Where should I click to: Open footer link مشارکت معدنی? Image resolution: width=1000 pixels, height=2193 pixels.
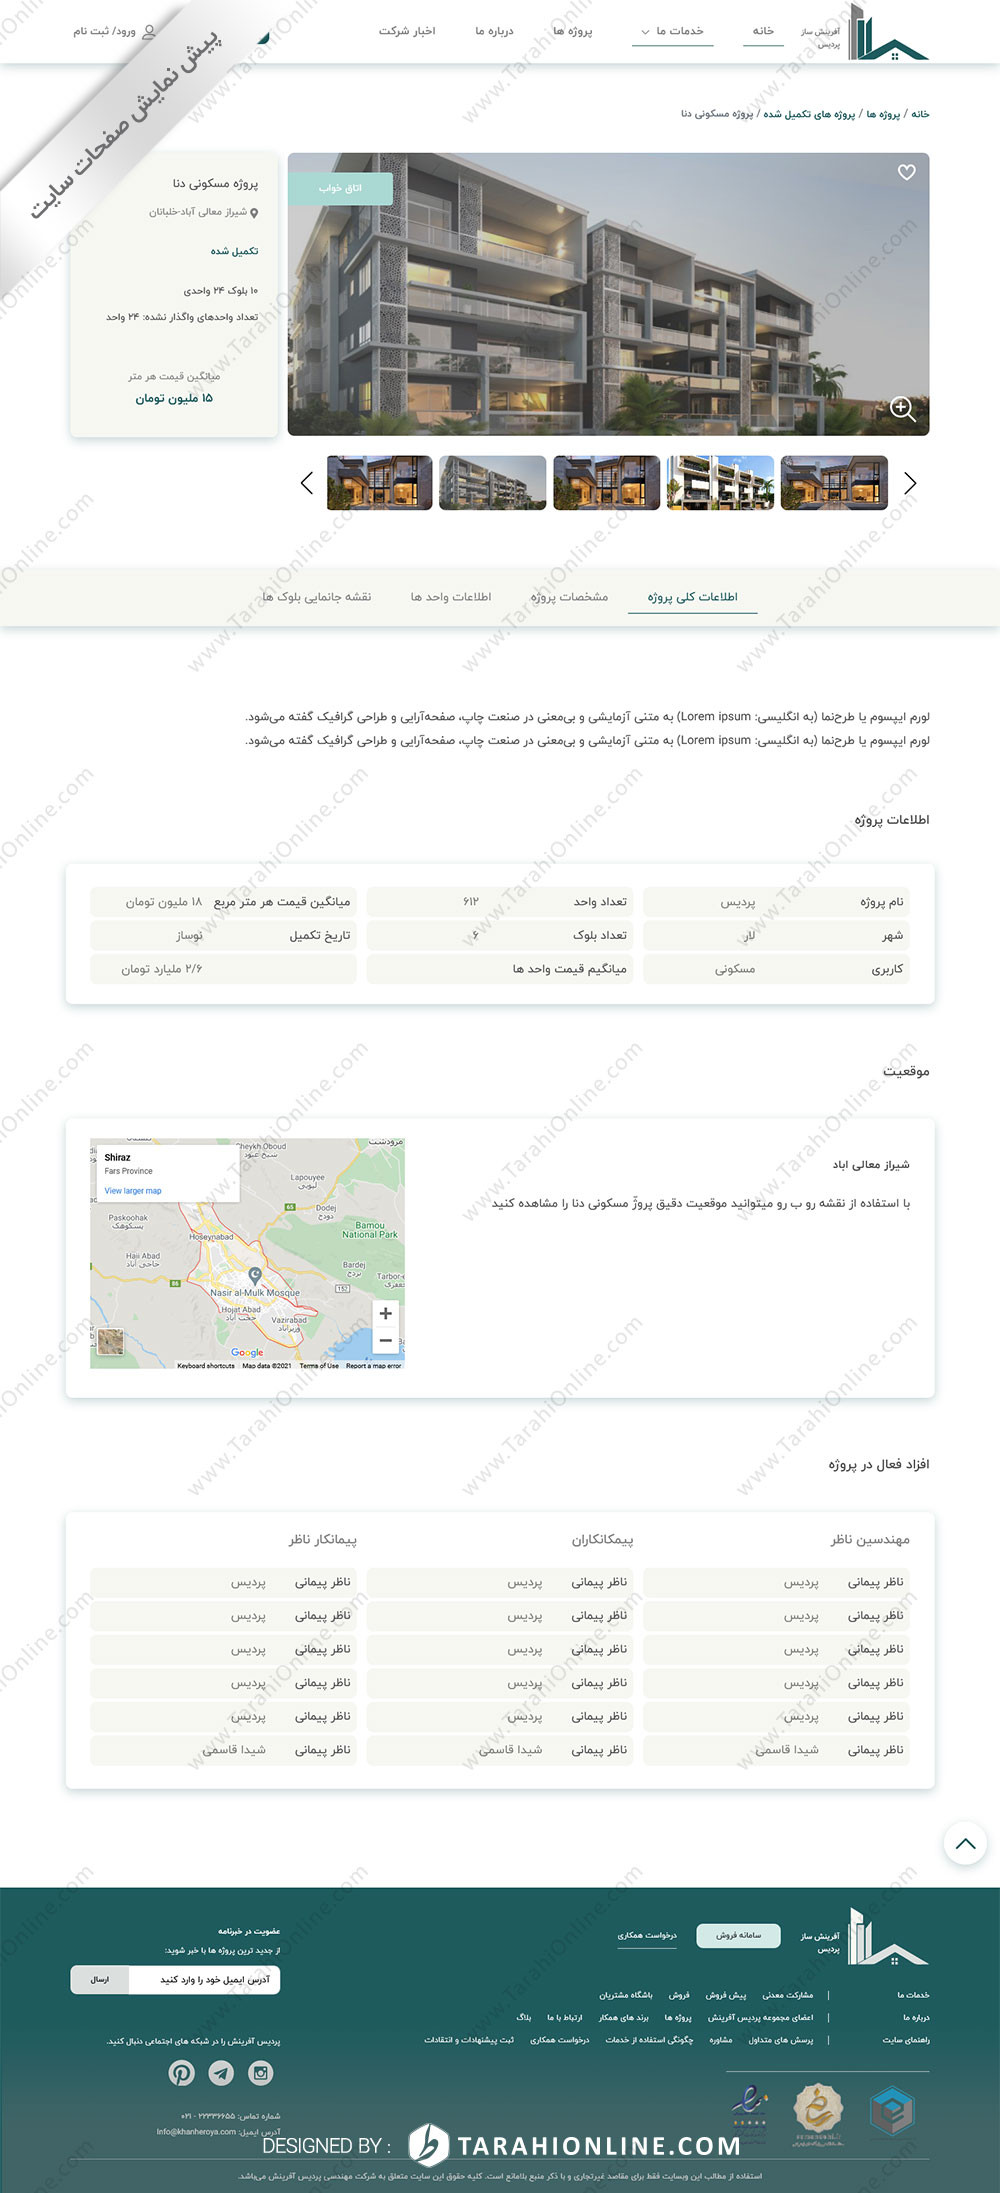(788, 1995)
